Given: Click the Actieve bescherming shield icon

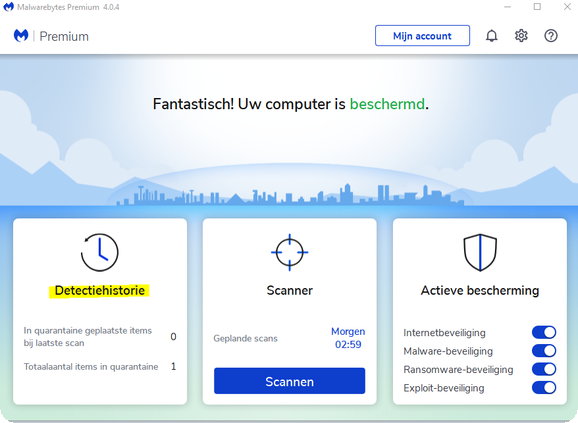Looking at the screenshot, I should point(480,252).
